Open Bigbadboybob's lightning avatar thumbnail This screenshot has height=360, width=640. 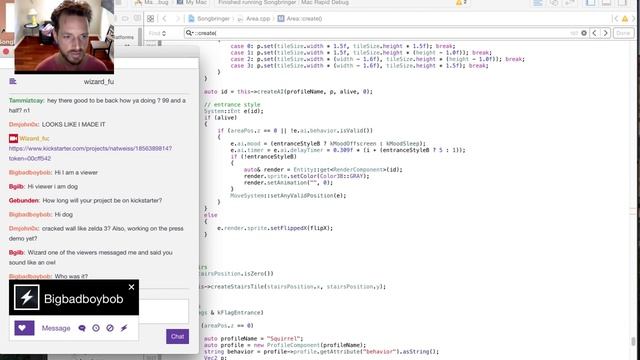coord(27,297)
